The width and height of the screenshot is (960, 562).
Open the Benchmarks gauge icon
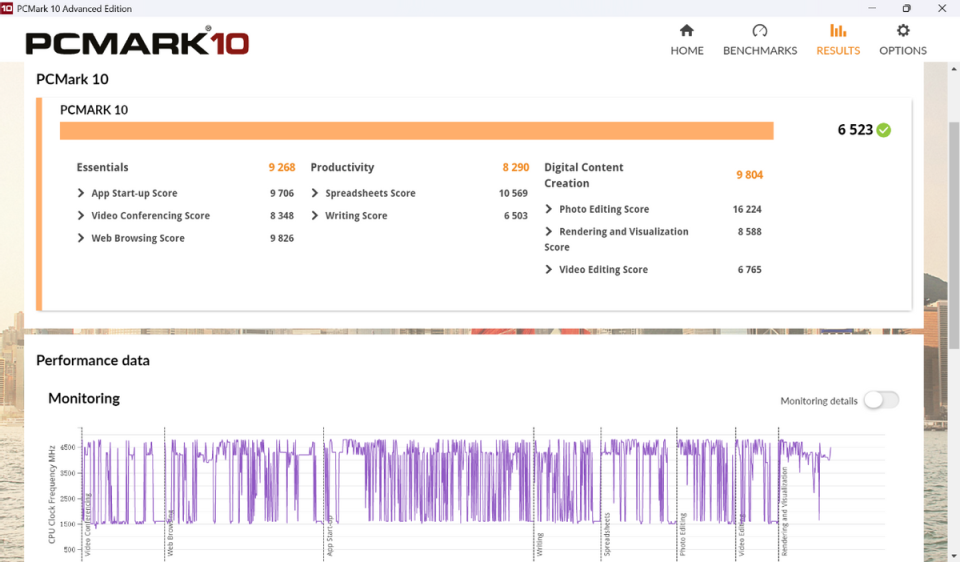pyautogui.click(x=760, y=31)
